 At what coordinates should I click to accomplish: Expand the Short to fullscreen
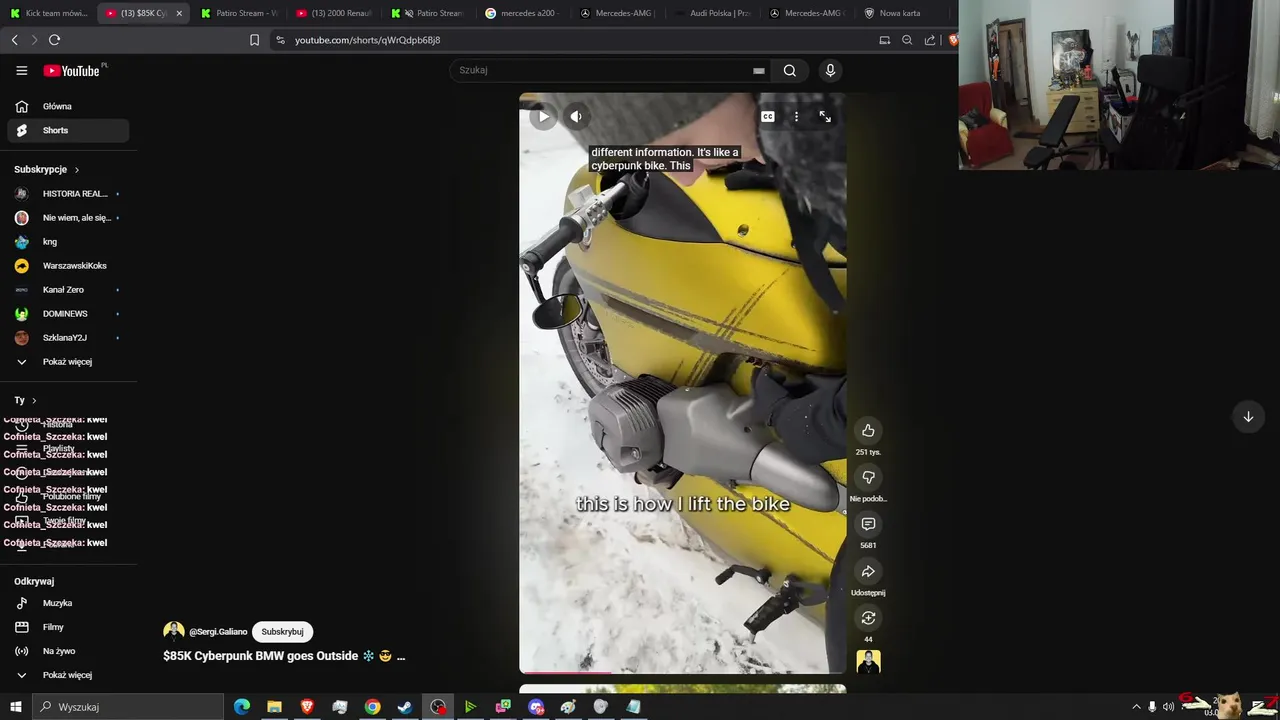point(825,117)
